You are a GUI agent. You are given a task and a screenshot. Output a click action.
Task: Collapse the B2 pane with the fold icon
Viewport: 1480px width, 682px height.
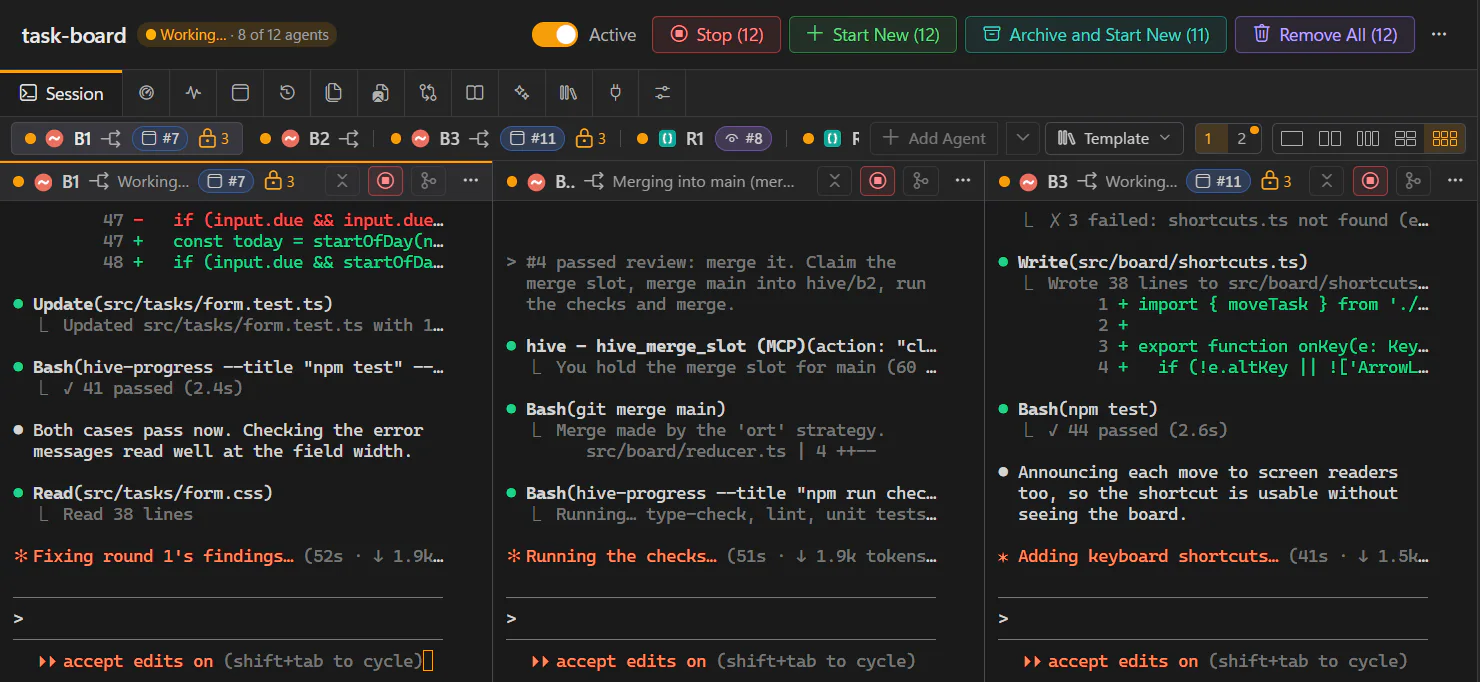834,181
